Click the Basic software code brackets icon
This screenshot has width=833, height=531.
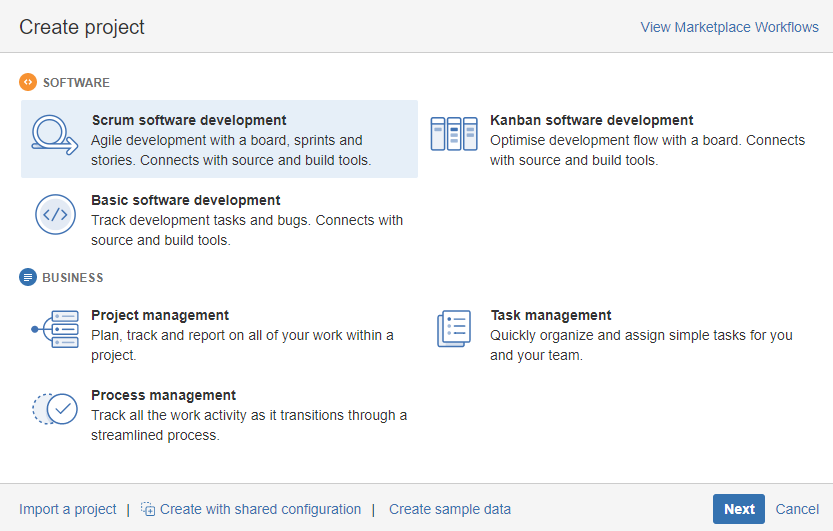click(55, 215)
